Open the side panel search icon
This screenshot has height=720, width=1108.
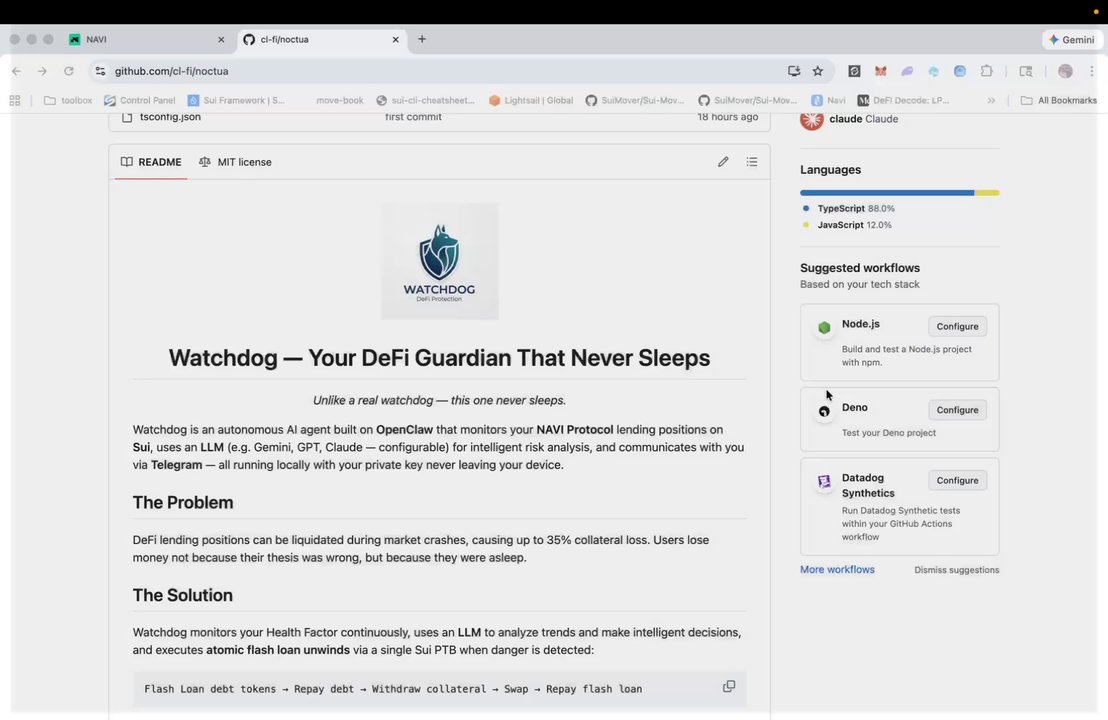[1025, 71]
